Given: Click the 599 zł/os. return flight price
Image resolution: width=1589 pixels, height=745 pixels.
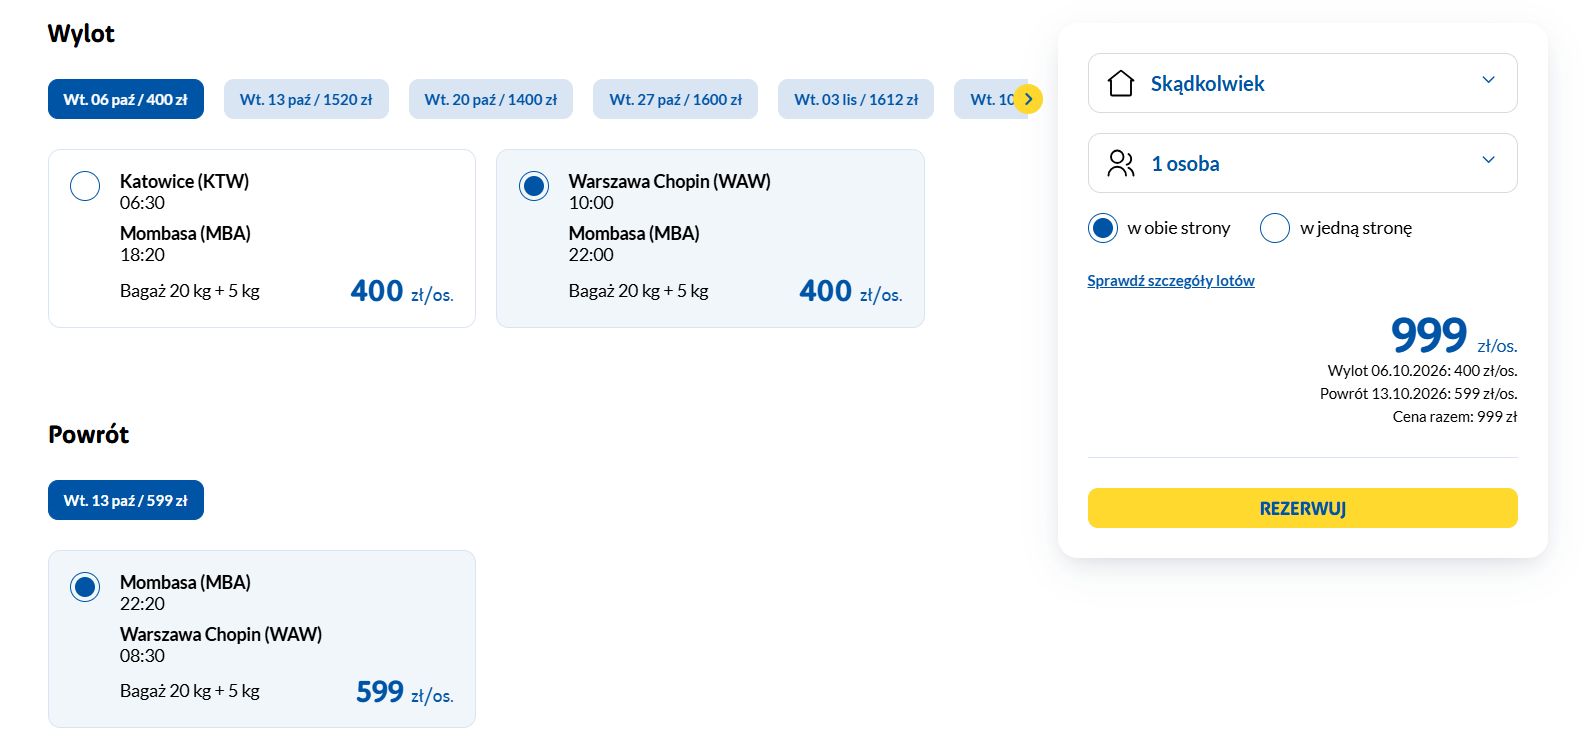Looking at the screenshot, I should 405,692.
